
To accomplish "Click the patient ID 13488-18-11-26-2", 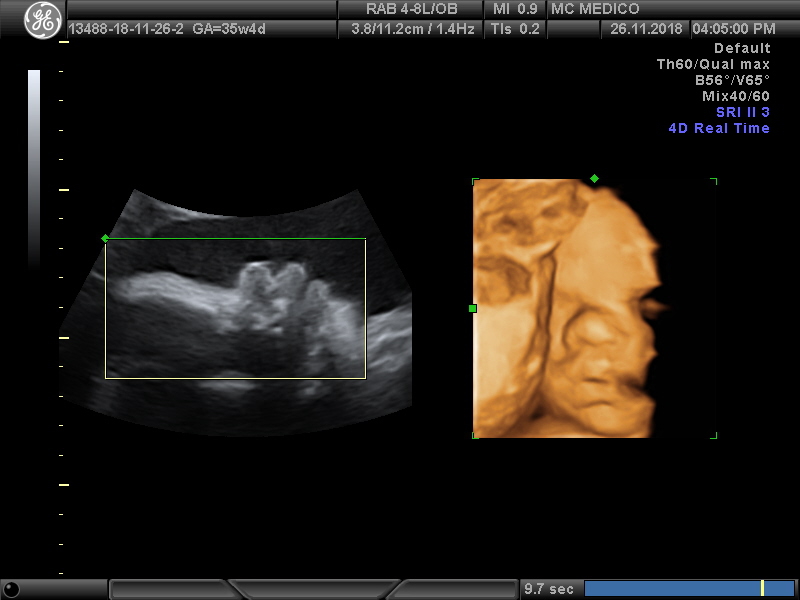I will (x=126, y=29).
